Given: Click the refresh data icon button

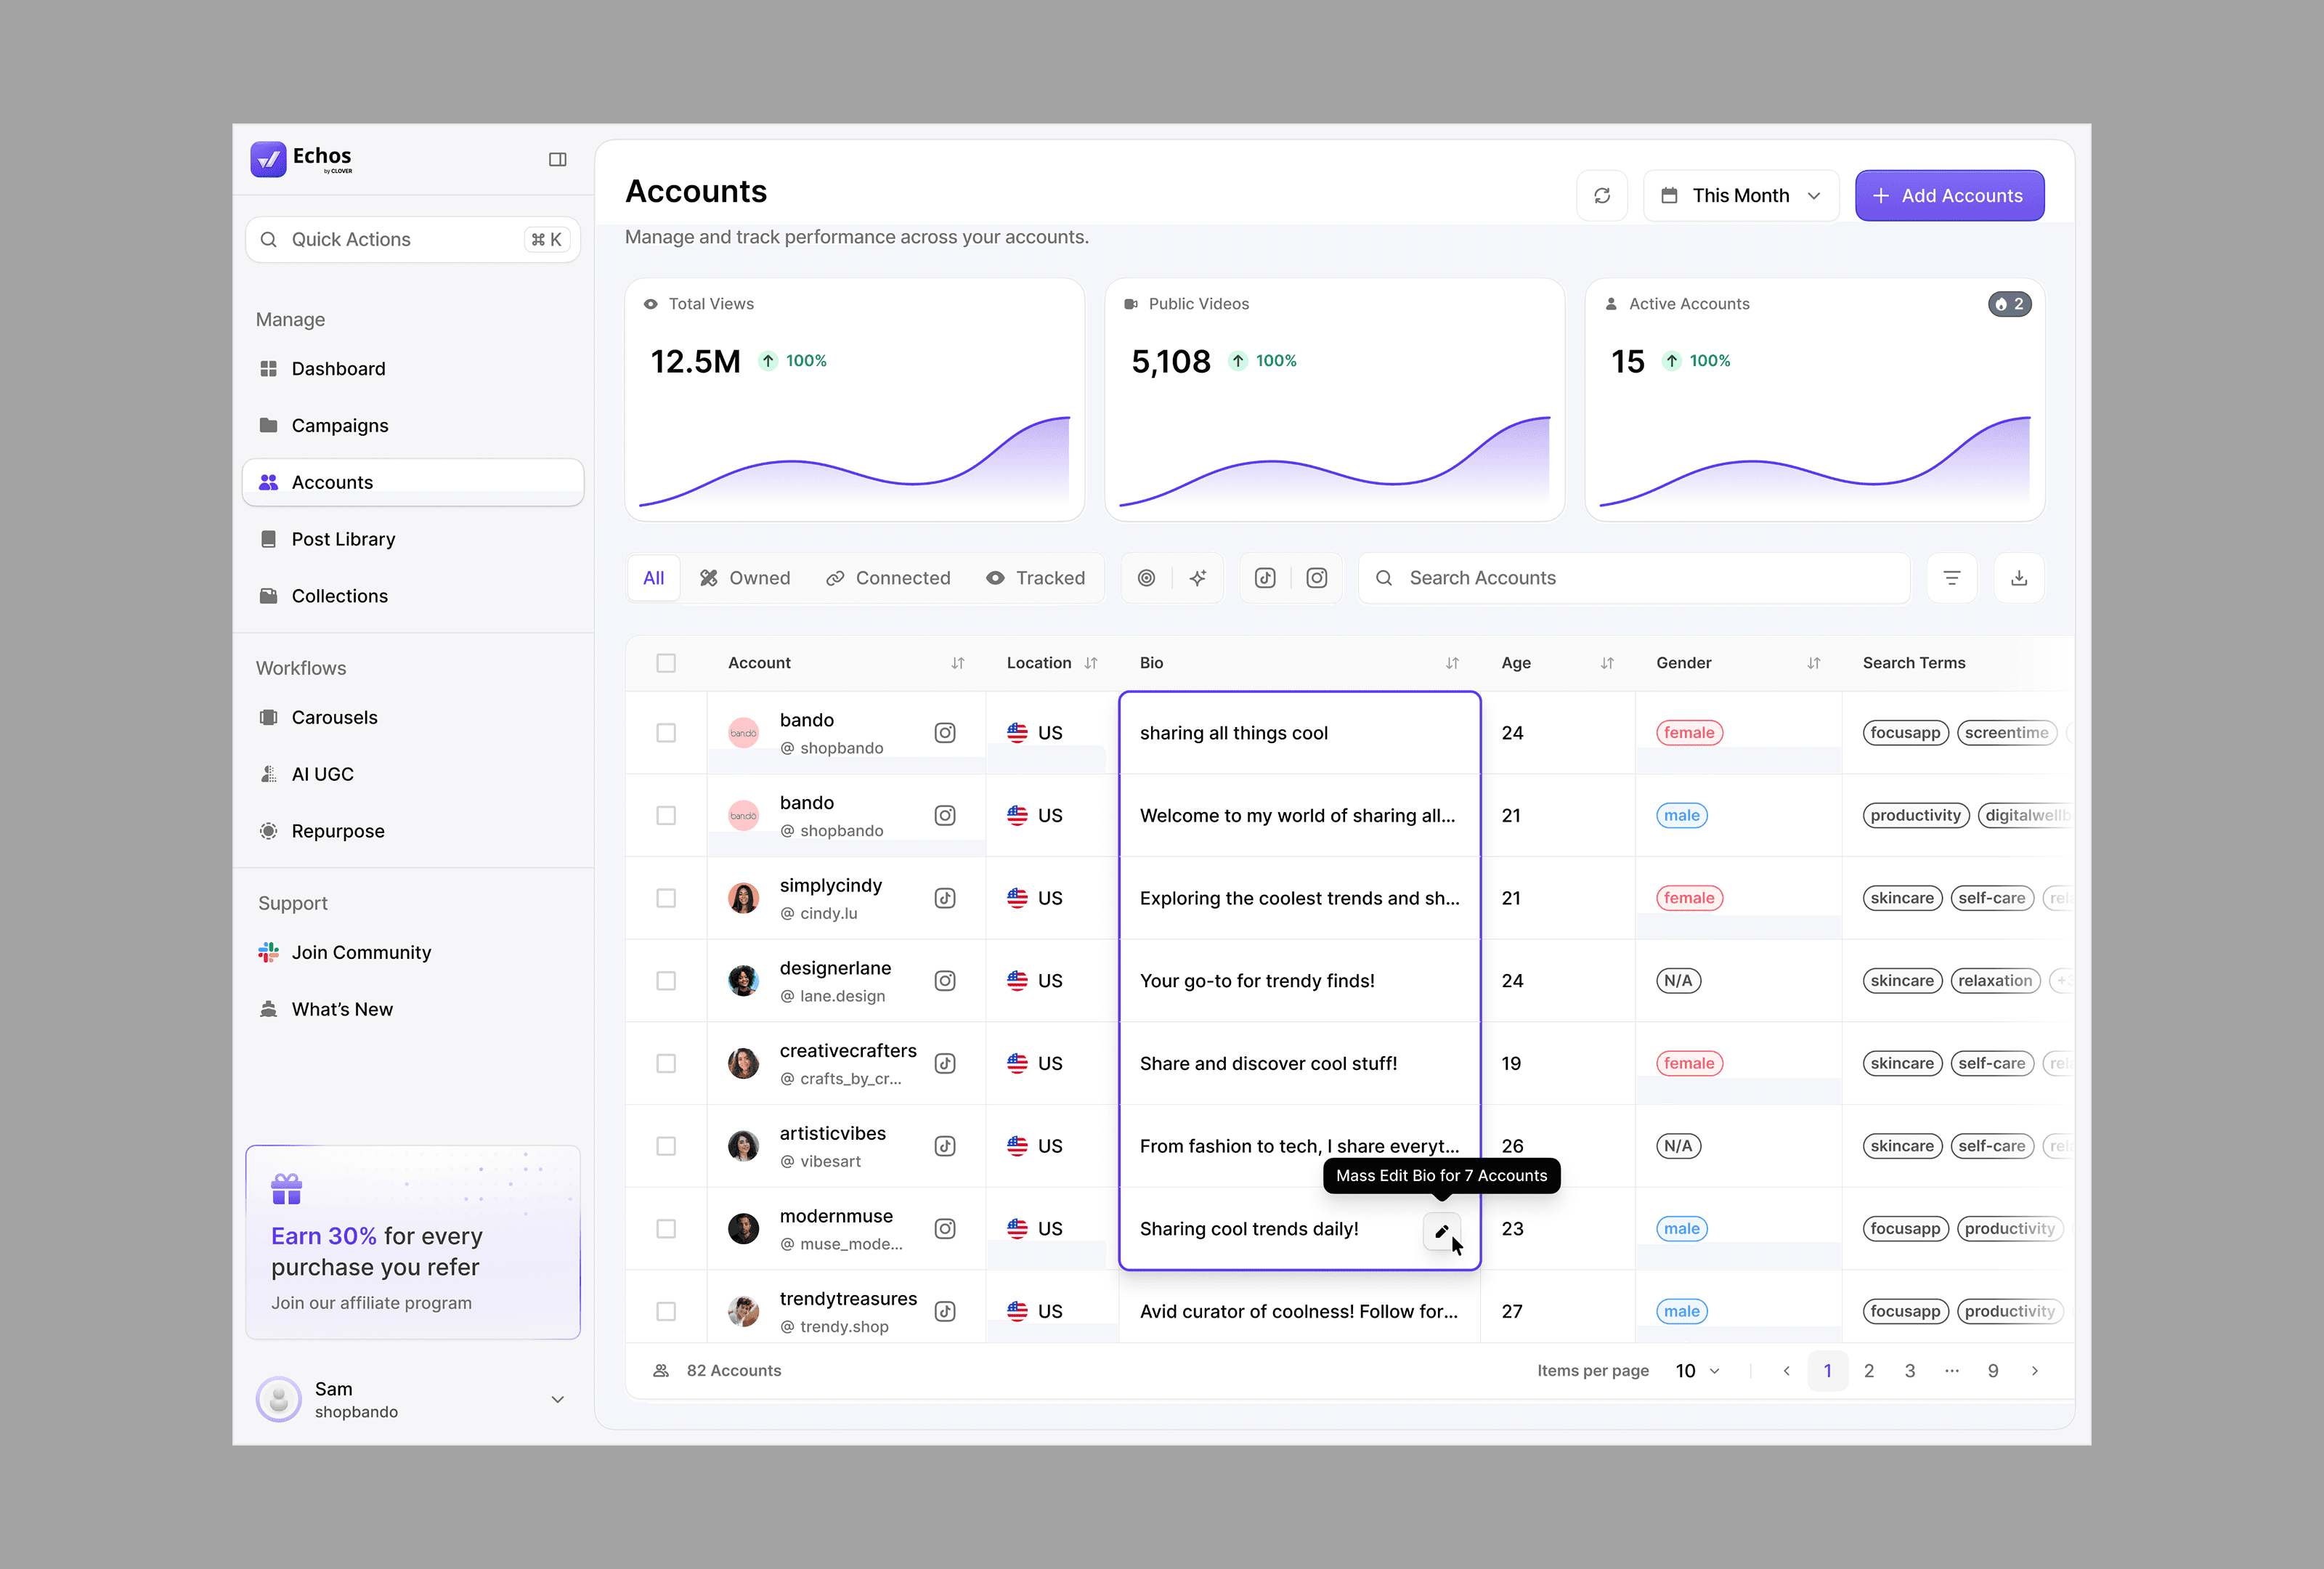Looking at the screenshot, I should pyautogui.click(x=1602, y=196).
